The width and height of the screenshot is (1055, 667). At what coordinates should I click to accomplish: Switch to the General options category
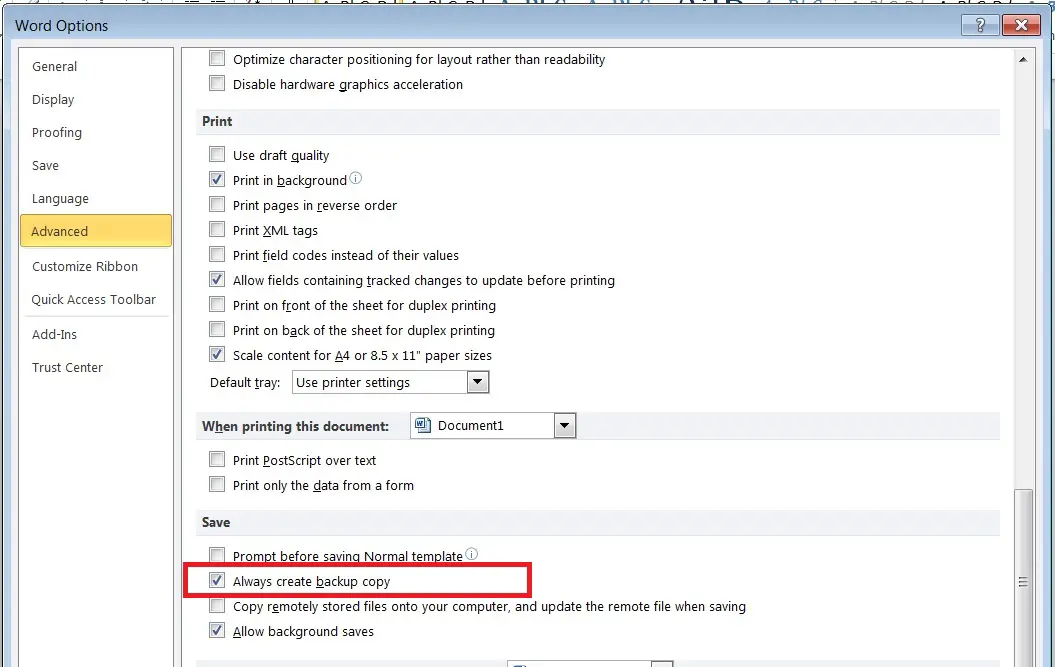tap(54, 67)
